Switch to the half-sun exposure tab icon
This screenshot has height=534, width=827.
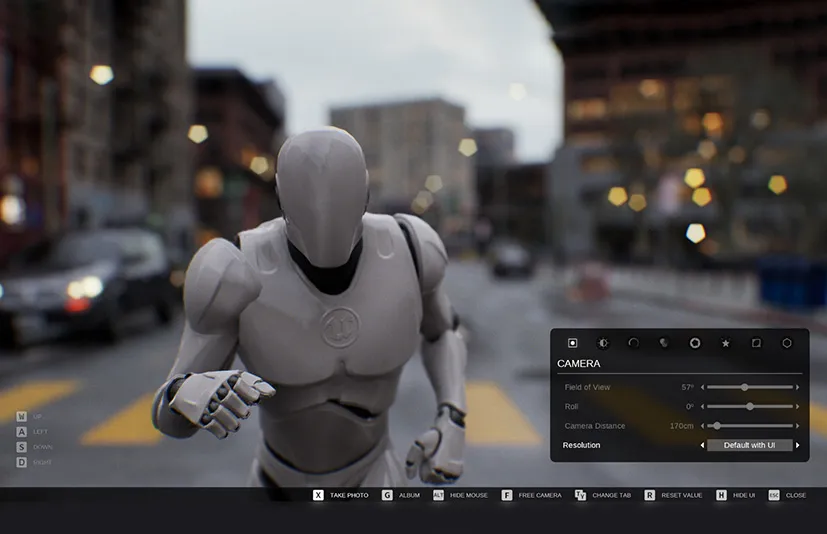[x=603, y=343]
